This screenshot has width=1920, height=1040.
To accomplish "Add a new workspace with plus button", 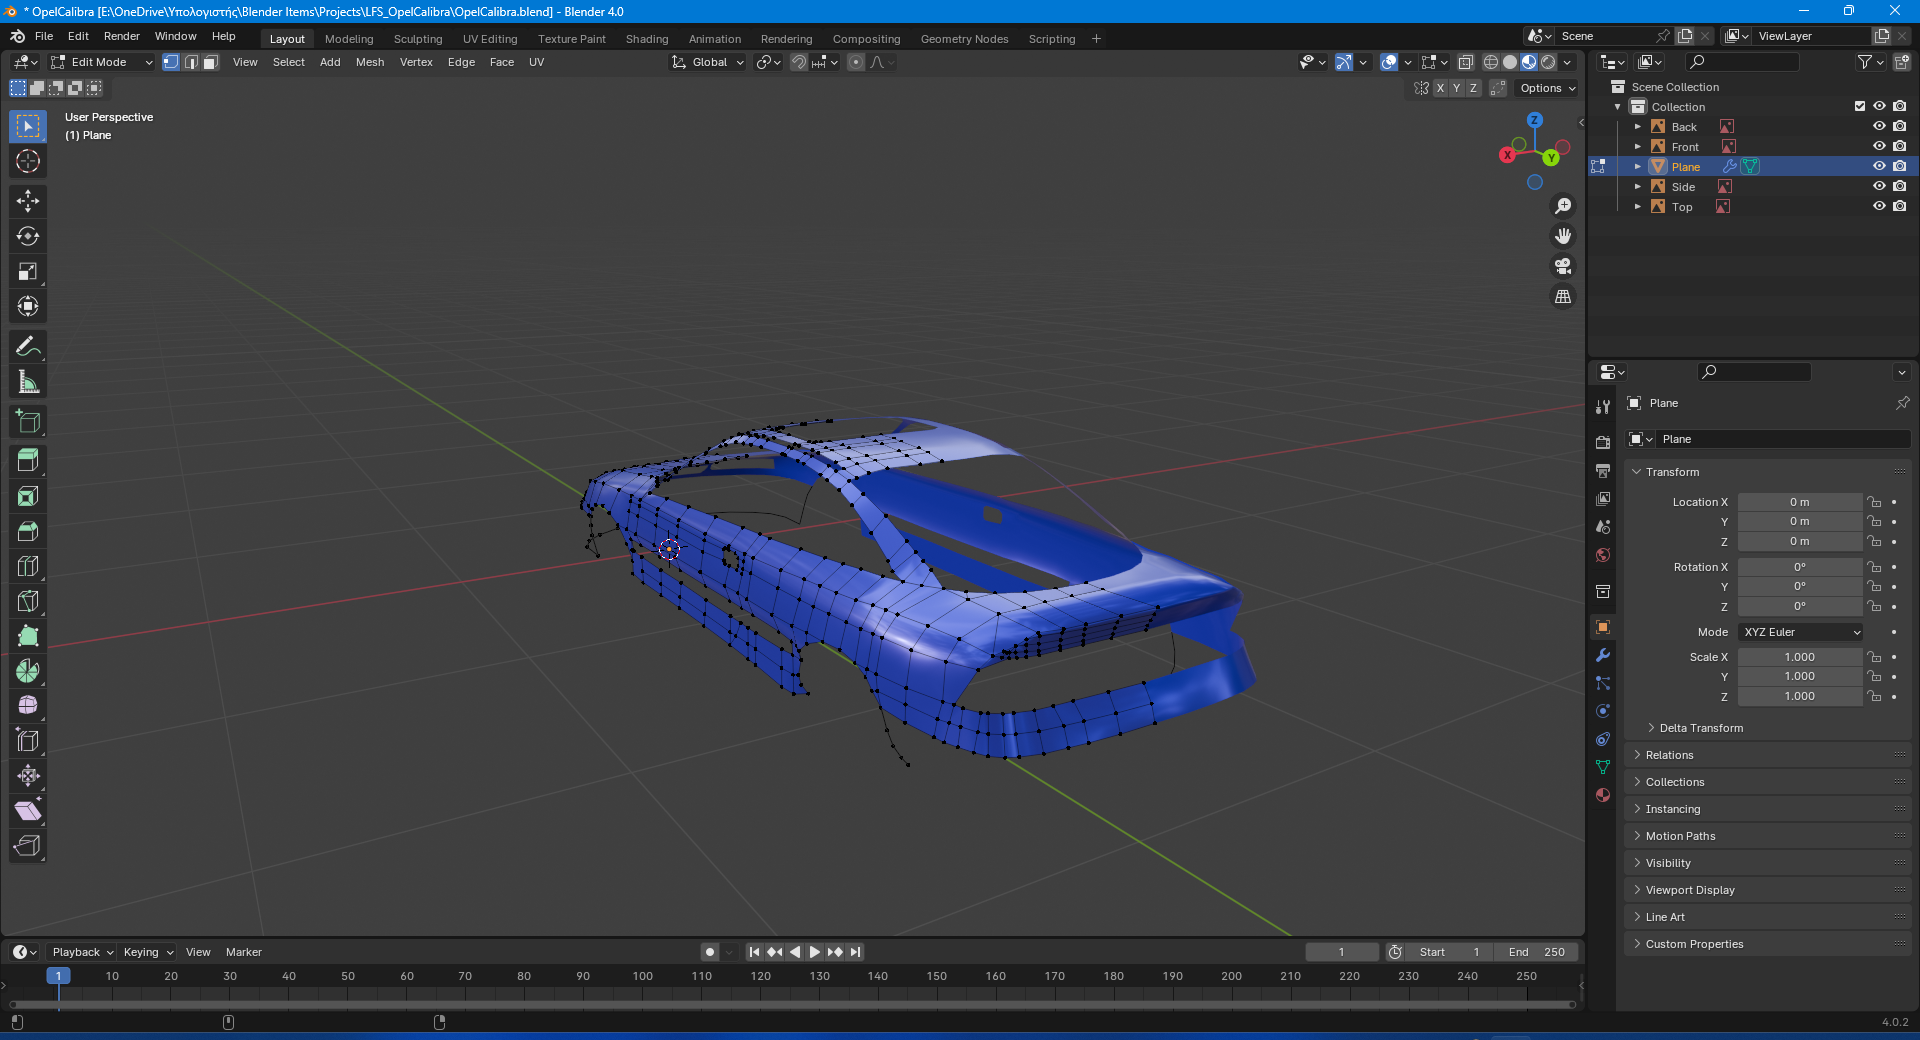I will click(1096, 39).
